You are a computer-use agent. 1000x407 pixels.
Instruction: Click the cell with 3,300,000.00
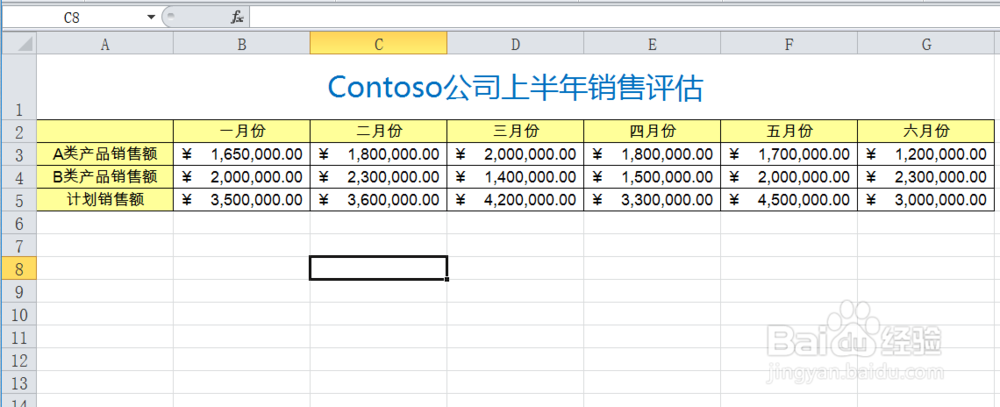click(x=652, y=200)
